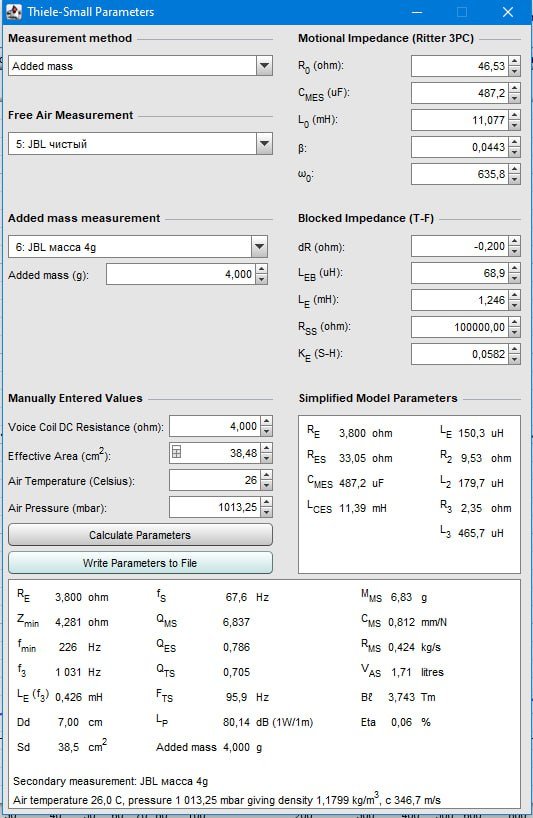Decrease LEB (uH) with the down spinner
Screen dimensions: 533x818
[x=515, y=279]
